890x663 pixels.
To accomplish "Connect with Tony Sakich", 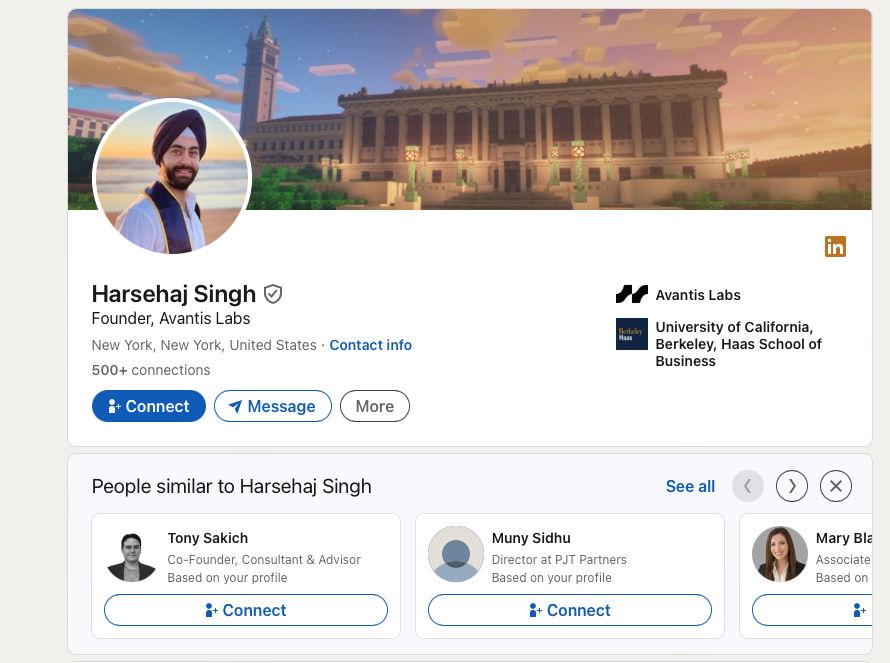I will click(246, 610).
